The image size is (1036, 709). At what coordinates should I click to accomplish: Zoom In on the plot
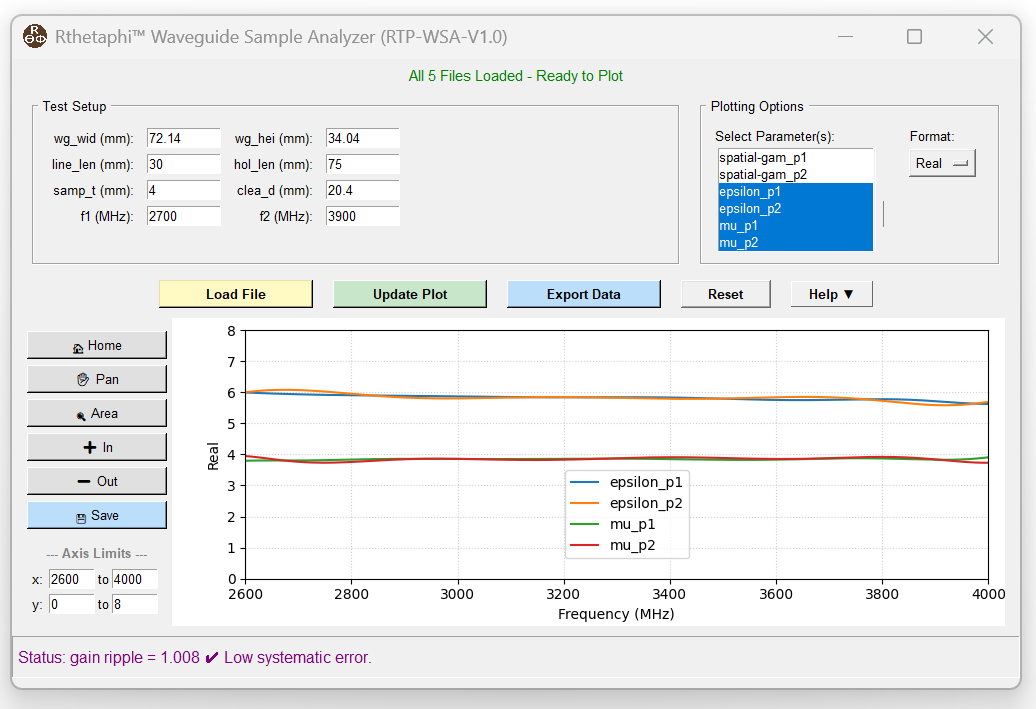pyautogui.click(x=97, y=447)
